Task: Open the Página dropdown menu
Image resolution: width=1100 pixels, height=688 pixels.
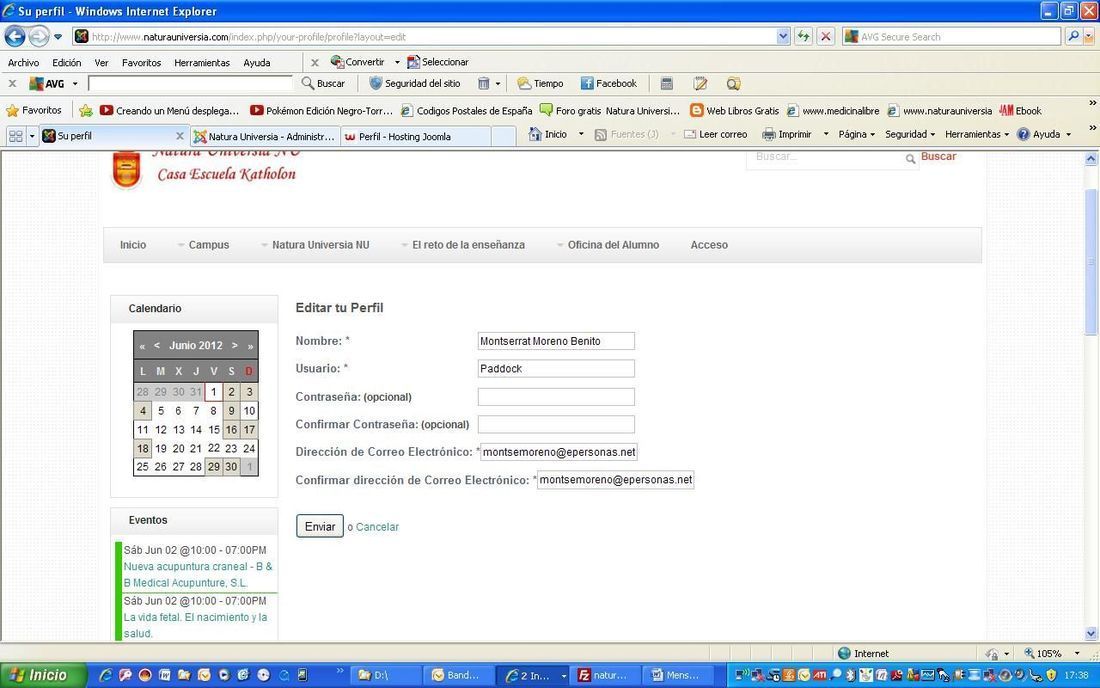Action: (857, 134)
